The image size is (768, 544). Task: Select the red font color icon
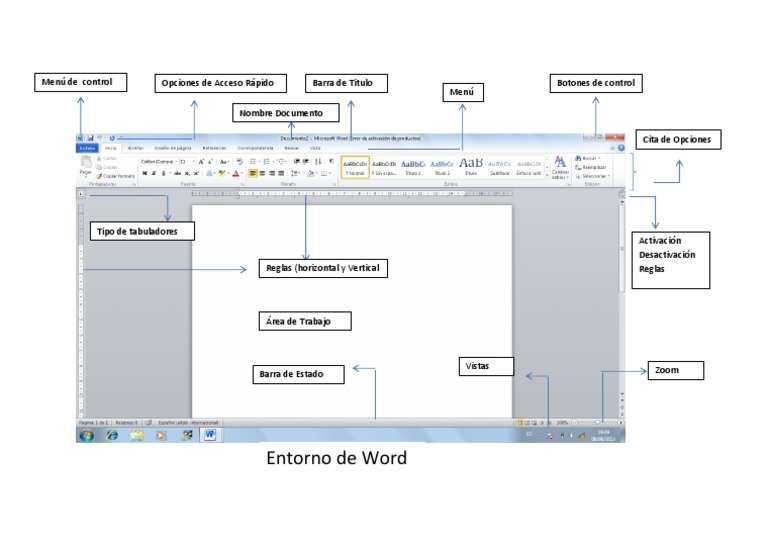tap(236, 173)
